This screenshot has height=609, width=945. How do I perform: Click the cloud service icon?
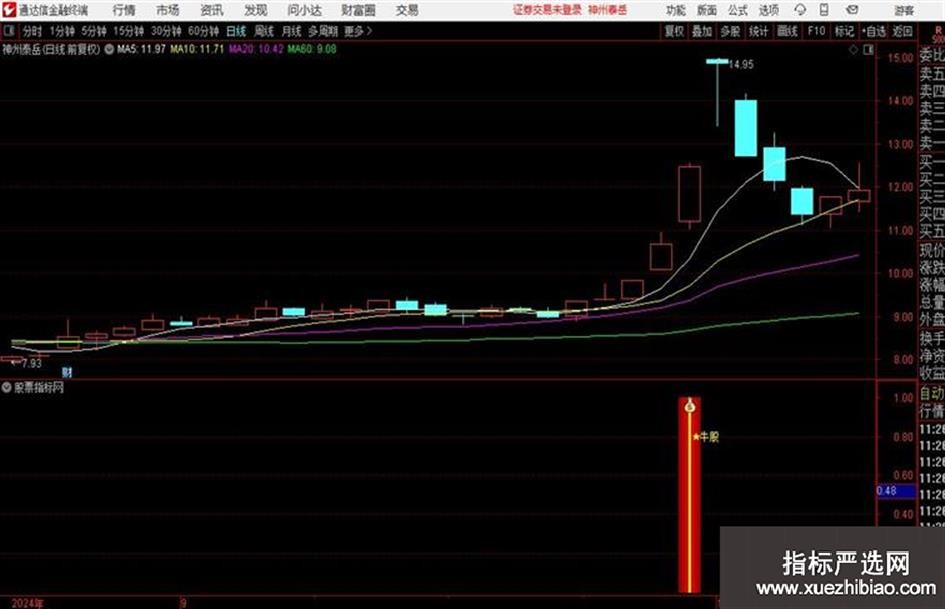(x=800, y=10)
